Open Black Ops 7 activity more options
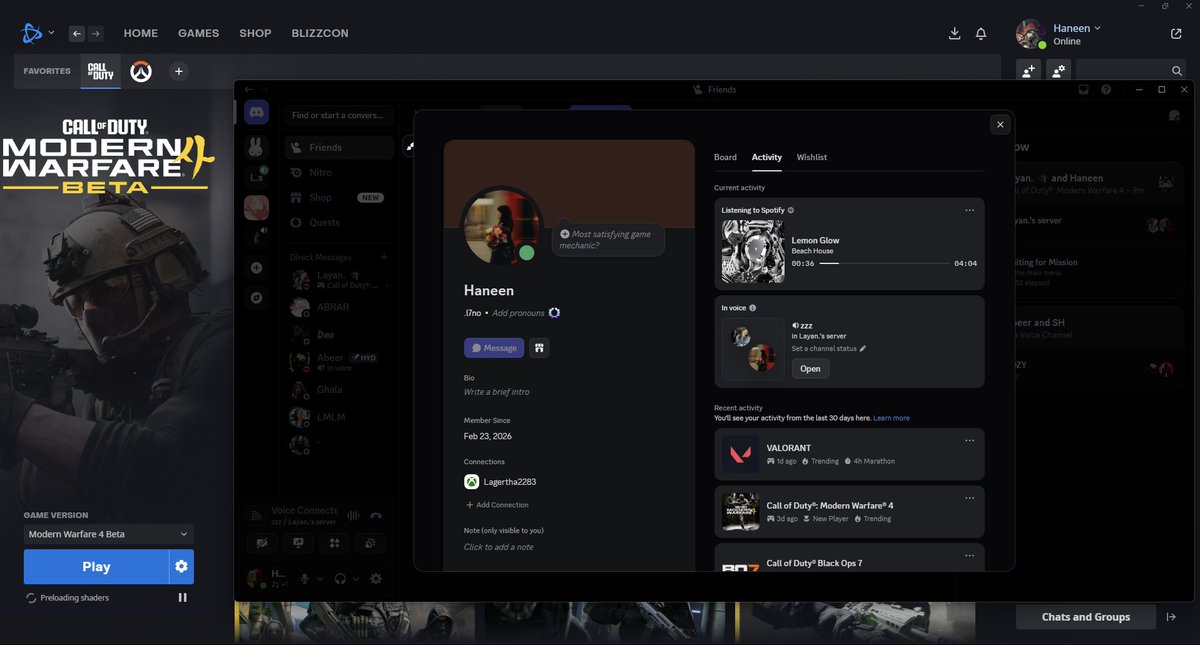This screenshot has height=645, width=1200. (x=969, y=555)
